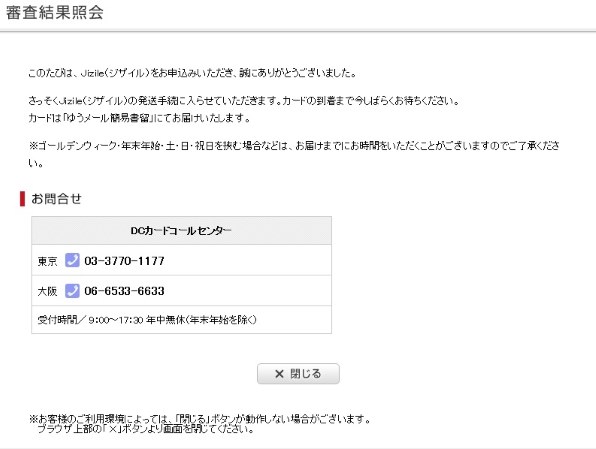Click the ゴールデンウィーク holiday notice paragraph

[293, 154]
